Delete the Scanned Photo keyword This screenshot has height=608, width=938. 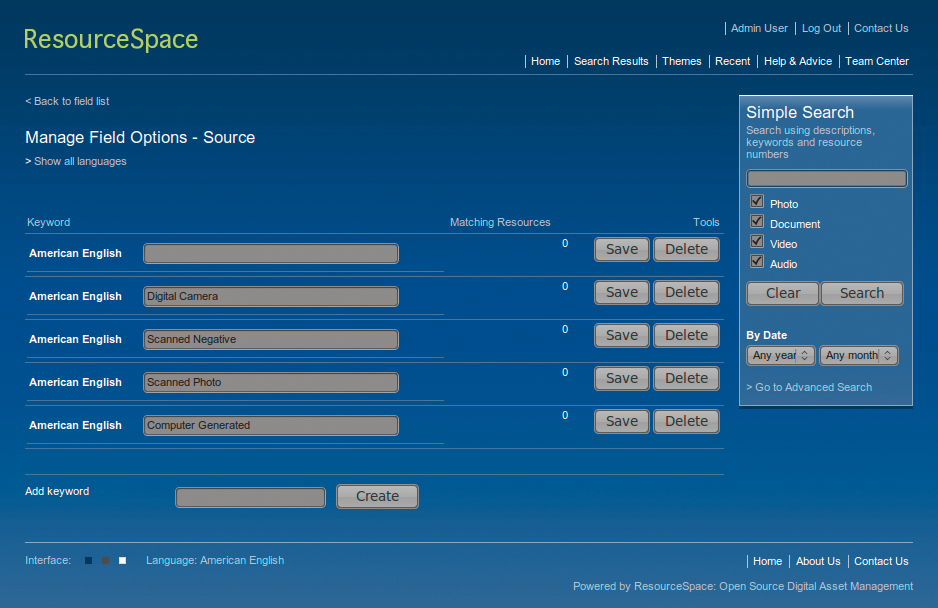(686, 379)
